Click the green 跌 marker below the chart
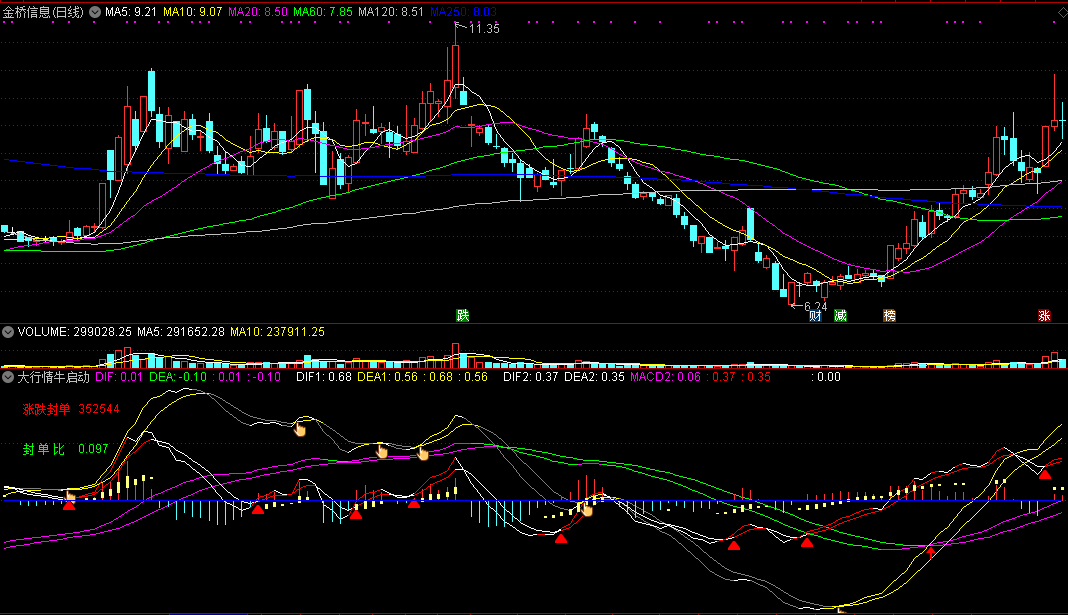Viewport: 1068px width, 615px height. [462, 315]
